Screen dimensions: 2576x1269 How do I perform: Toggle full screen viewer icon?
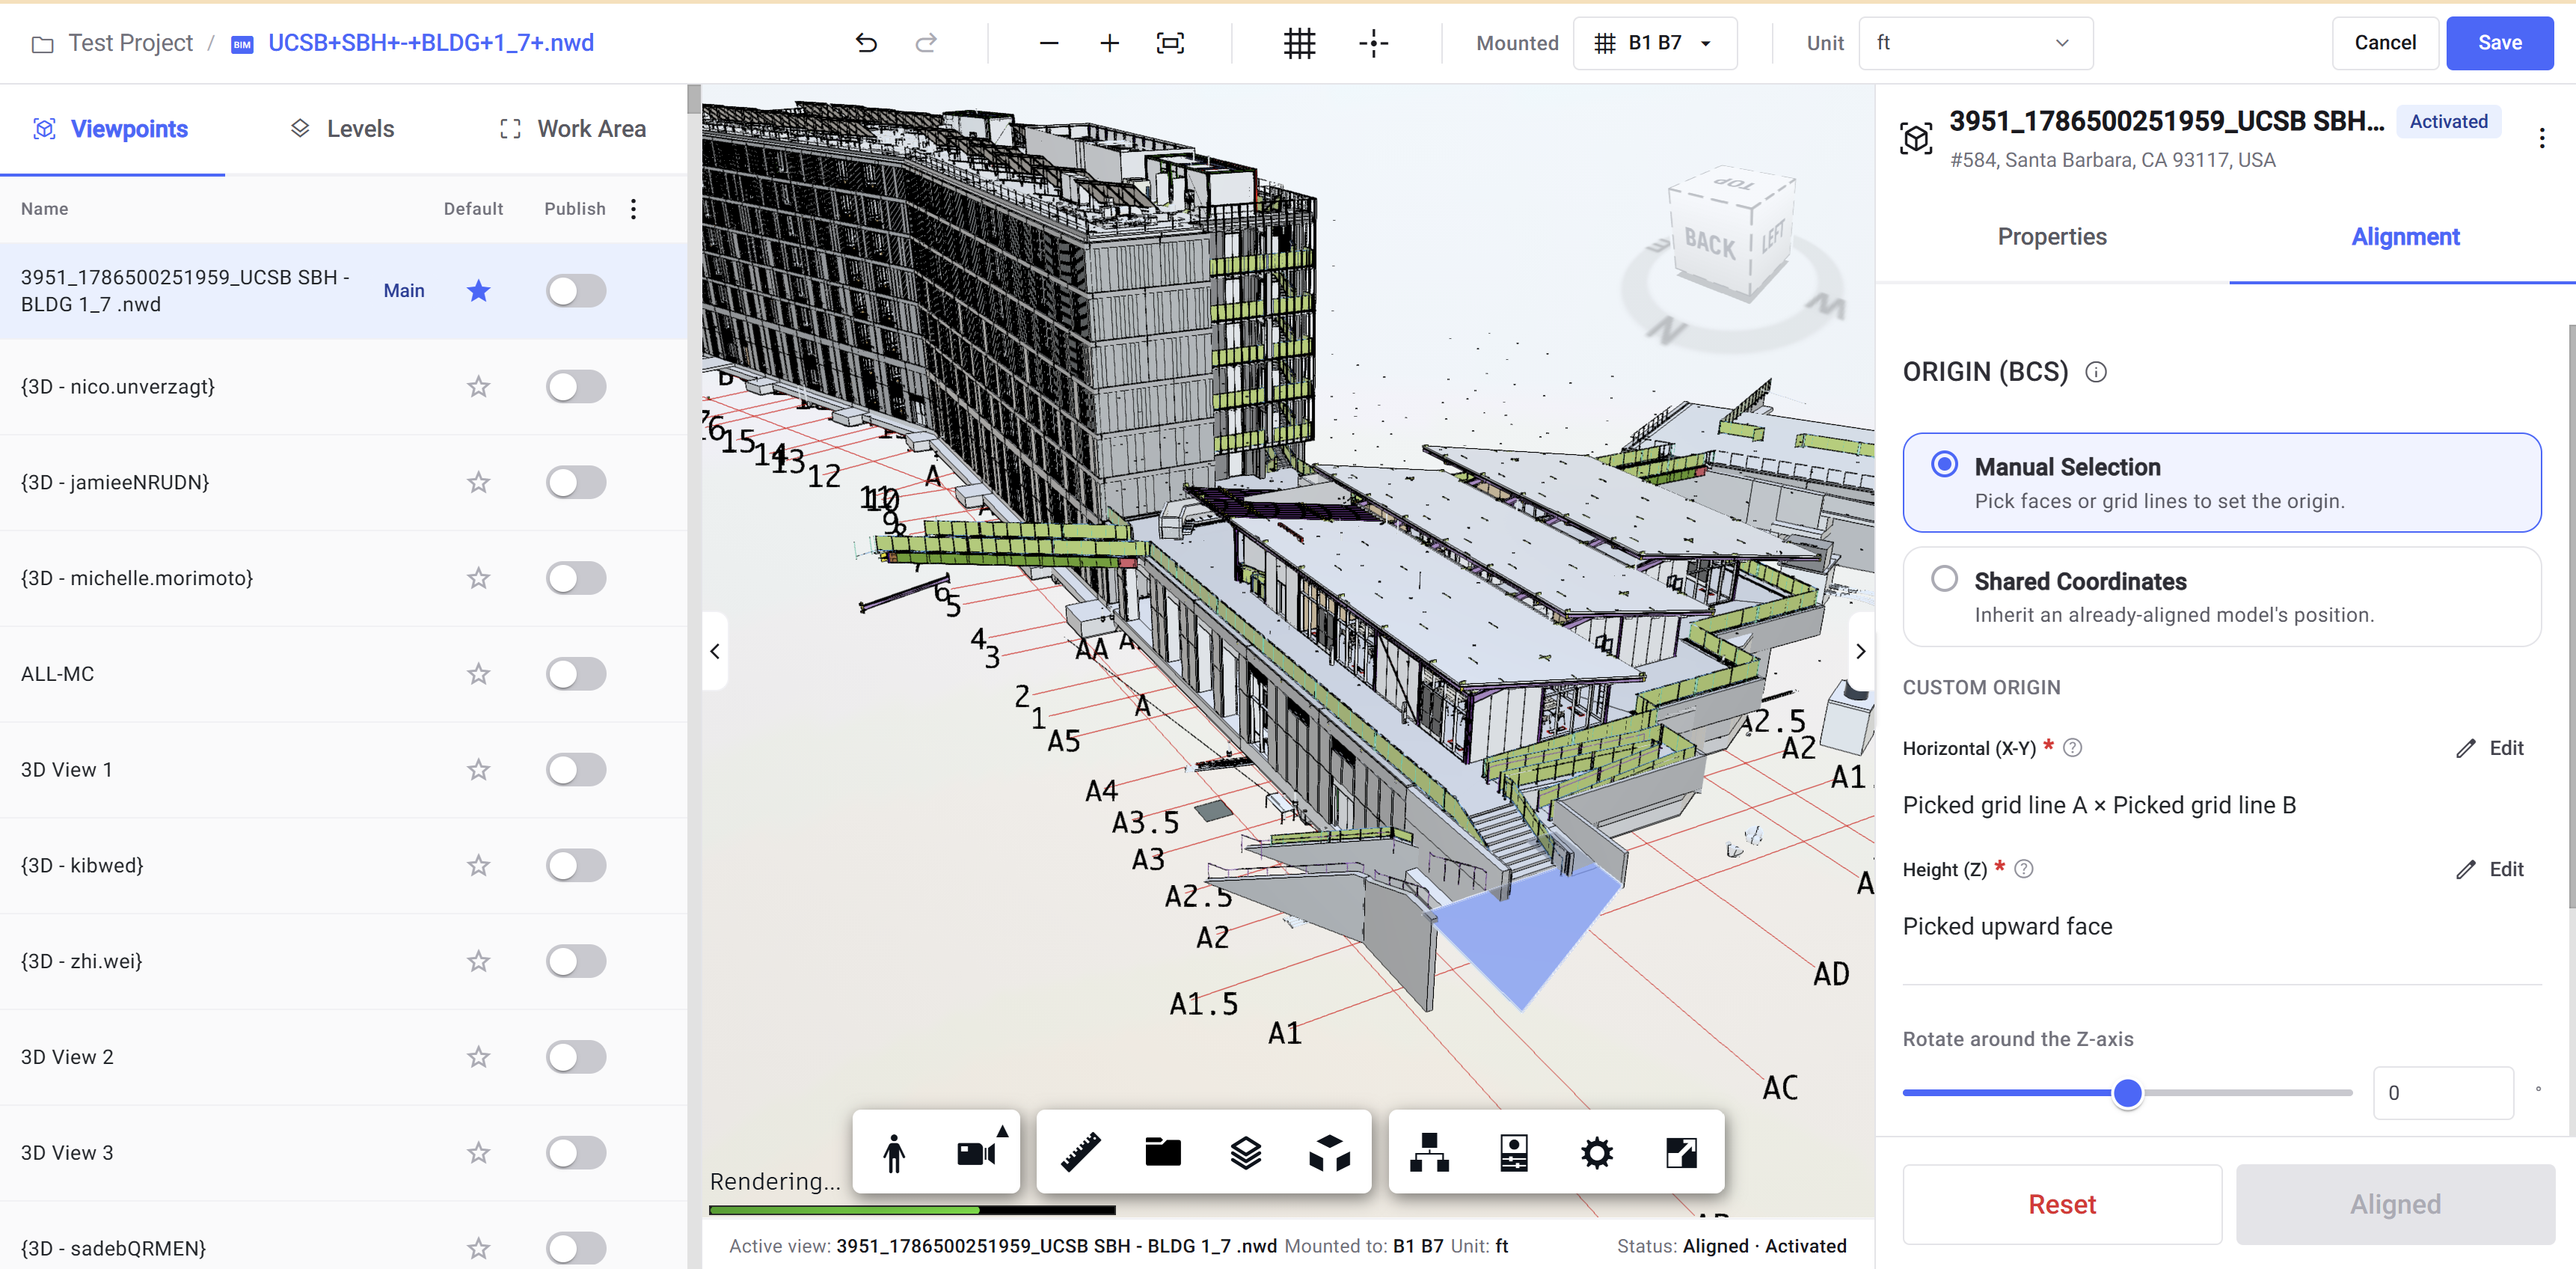coord(1681,1153)
